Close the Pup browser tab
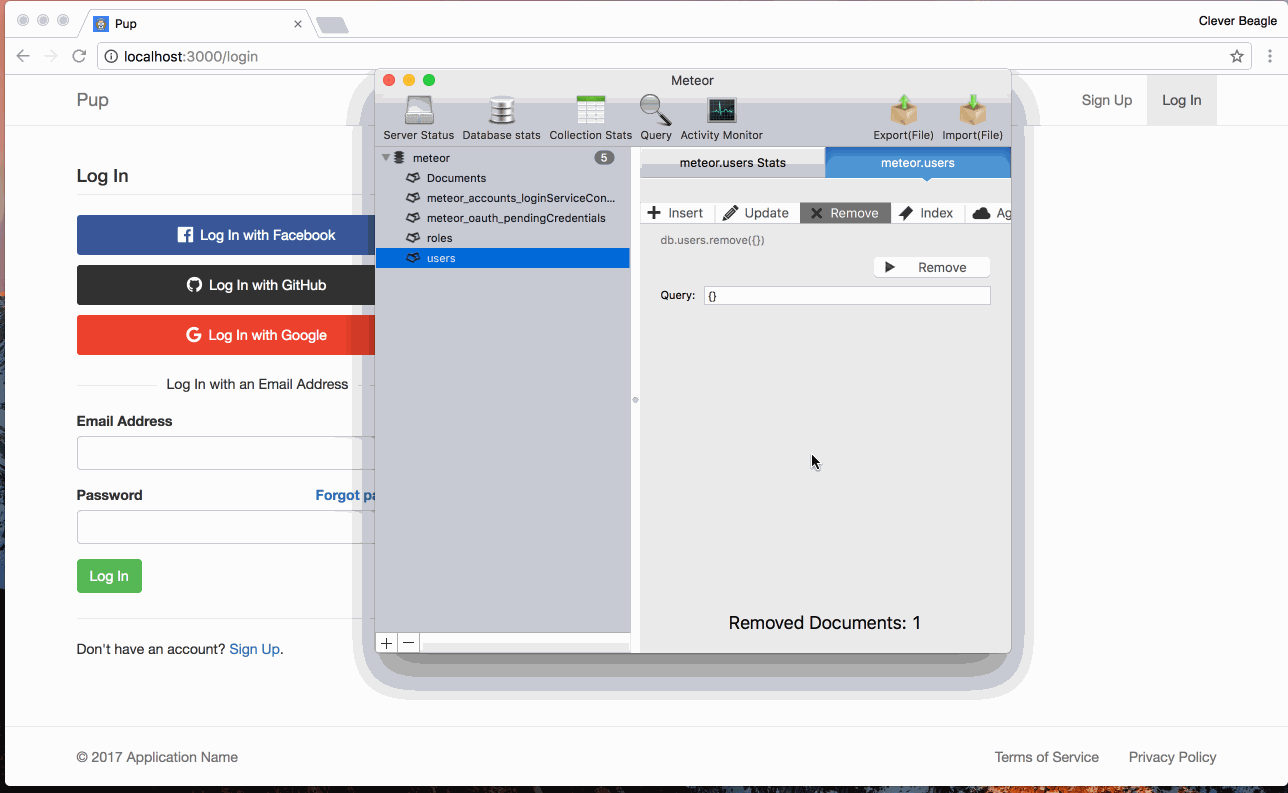 point(298,24)
